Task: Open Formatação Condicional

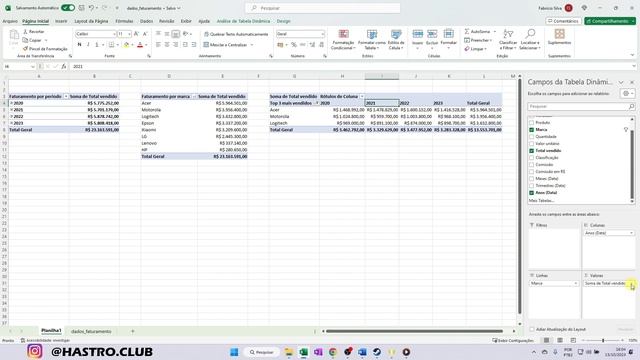Action: click(x=343, y=40)
